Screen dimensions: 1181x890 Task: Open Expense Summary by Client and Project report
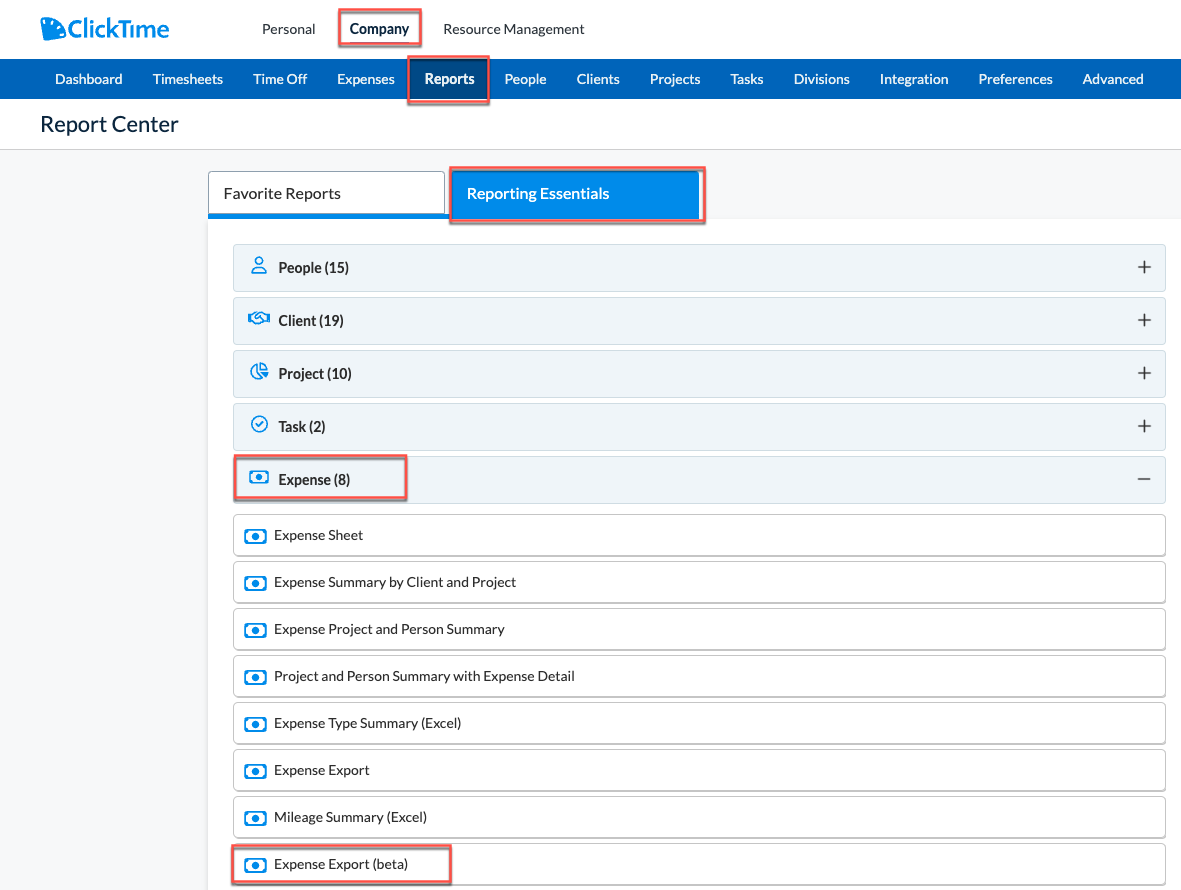[699, 583]
